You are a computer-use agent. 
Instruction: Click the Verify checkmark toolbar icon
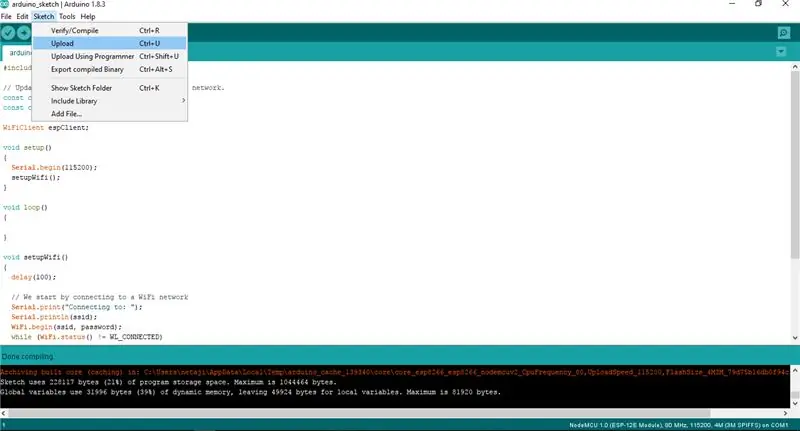pyautogui.click(x=8, y=33)
